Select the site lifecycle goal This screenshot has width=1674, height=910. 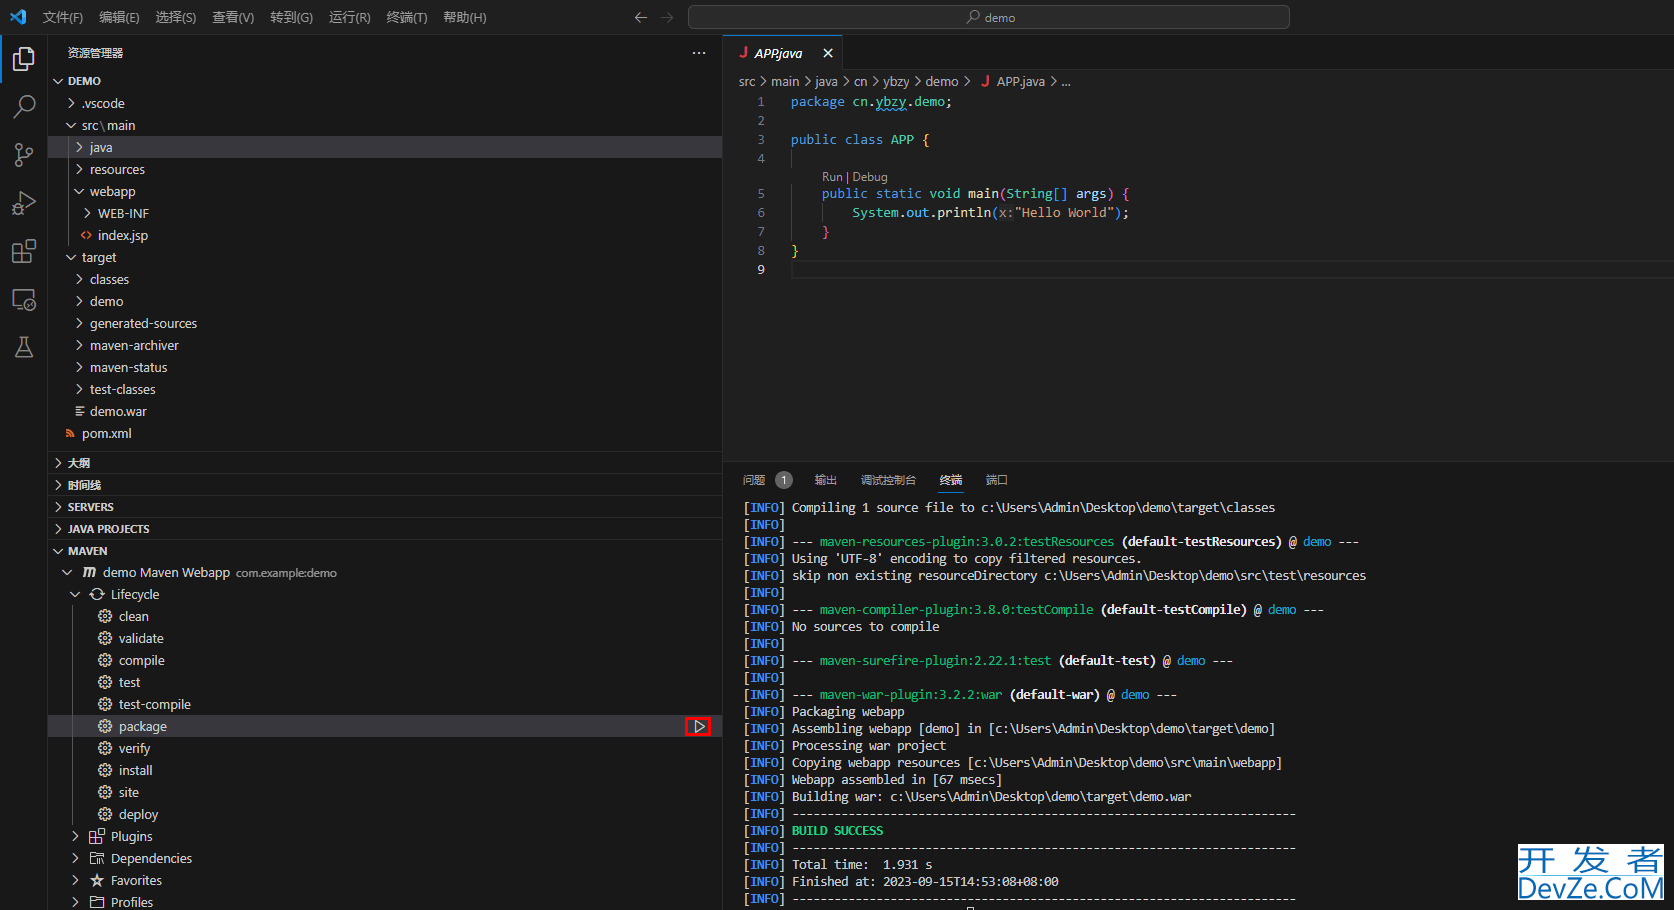(129, 792)
